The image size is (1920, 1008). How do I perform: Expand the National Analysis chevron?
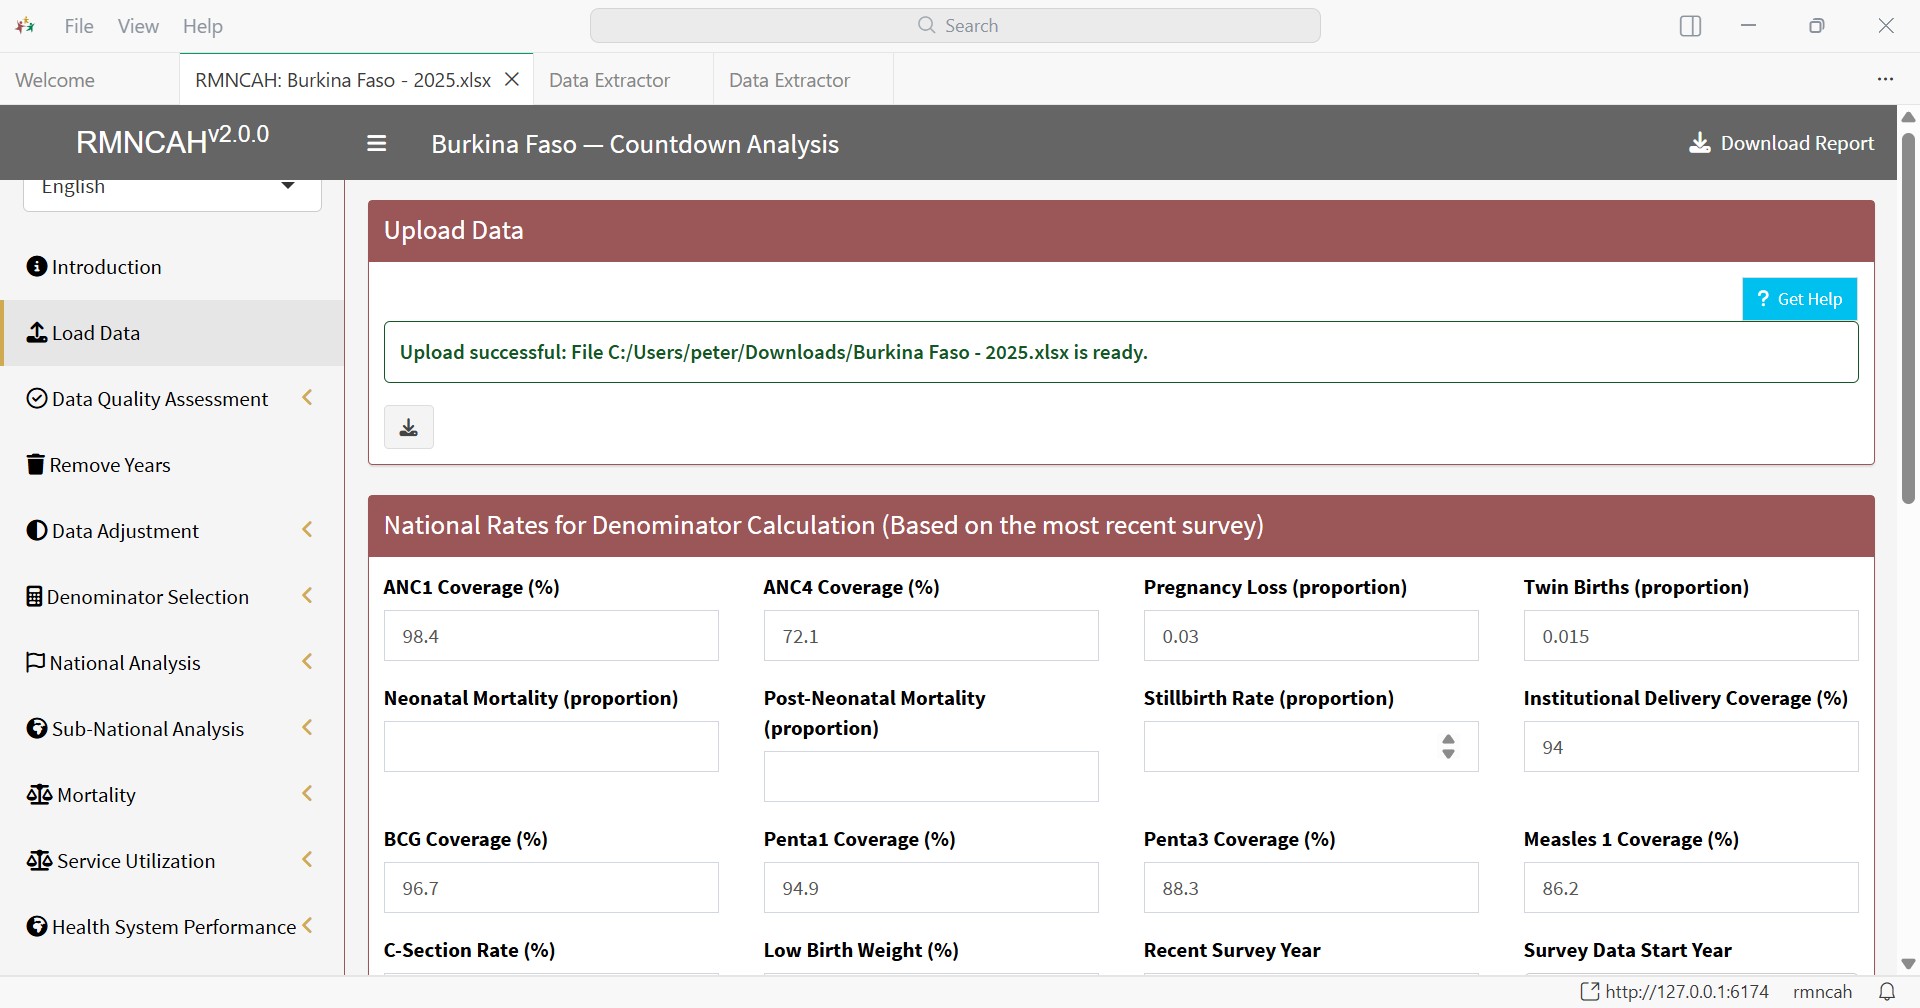[x=308, y=662]
